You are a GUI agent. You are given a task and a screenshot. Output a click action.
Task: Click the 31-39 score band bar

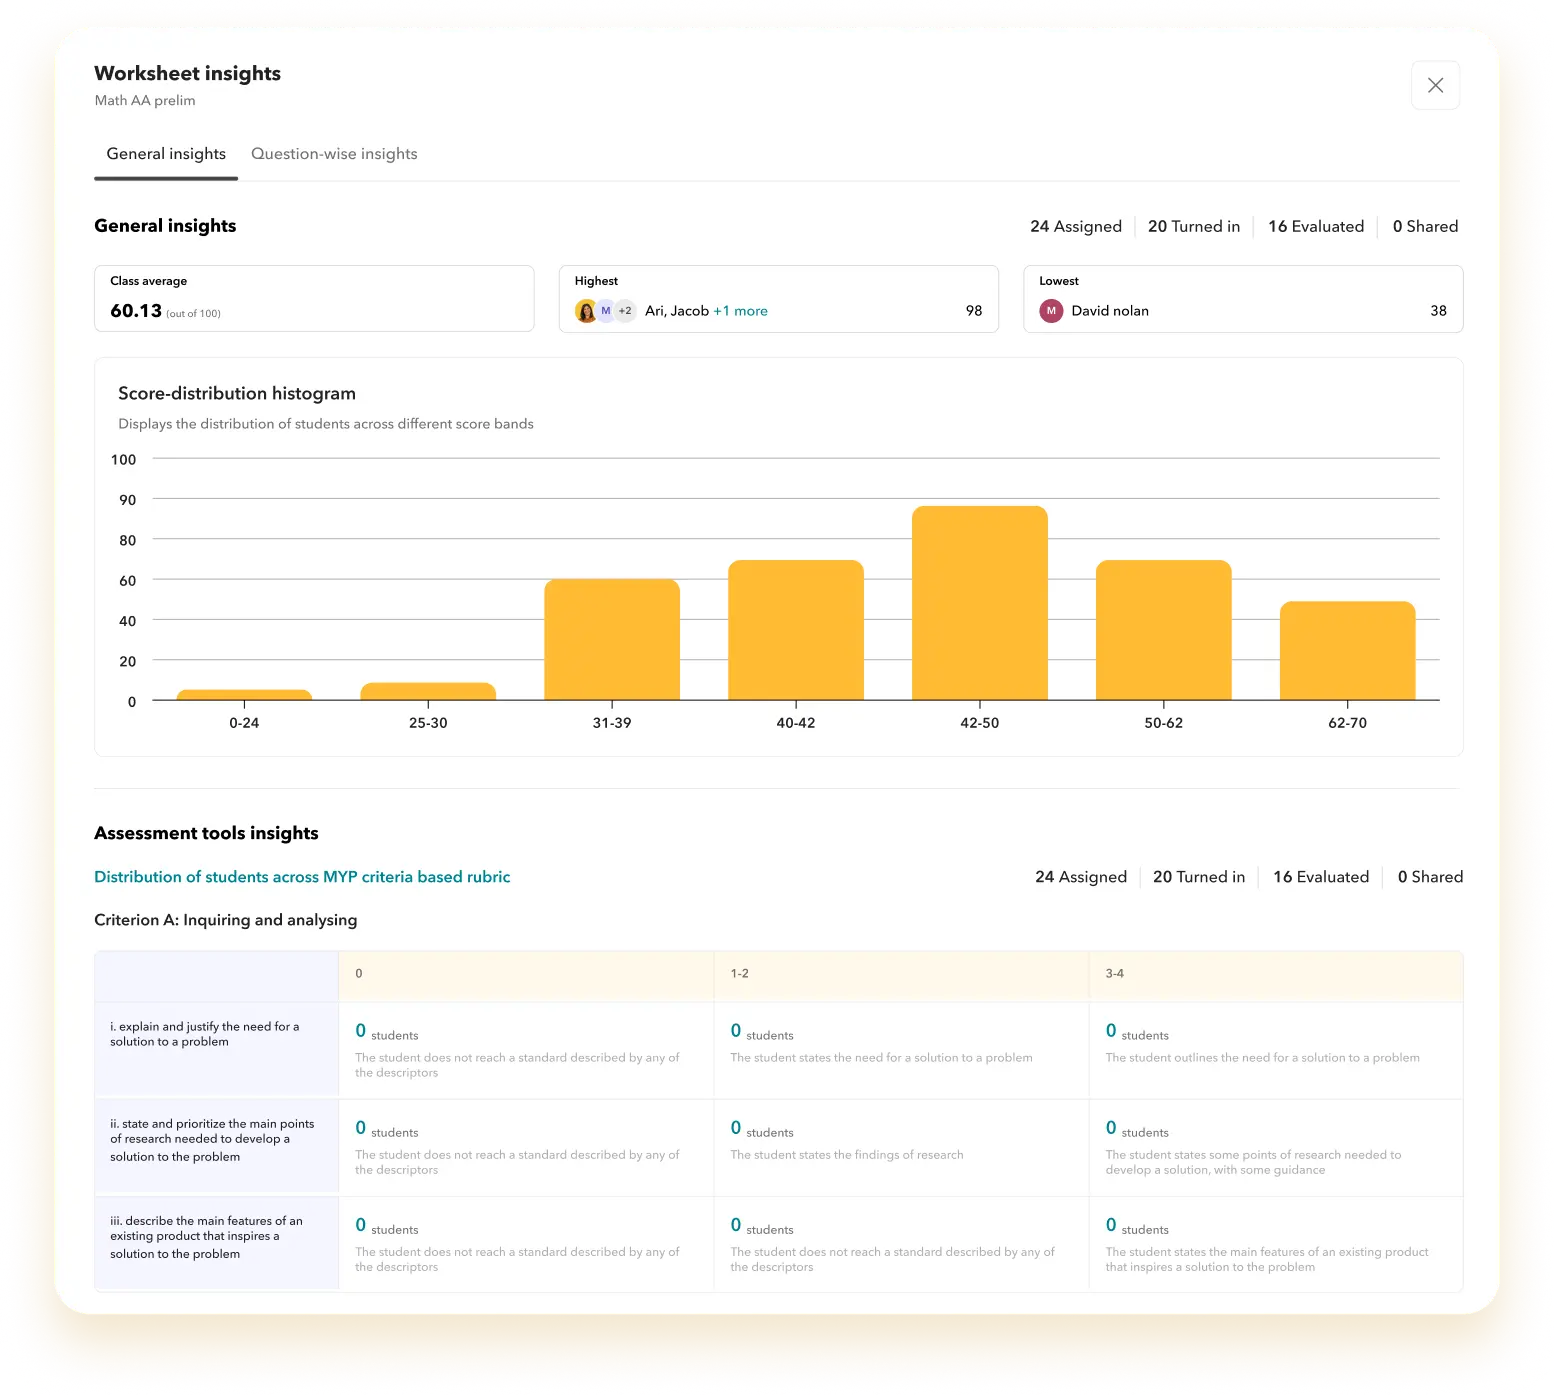click(x=612, y=640)
